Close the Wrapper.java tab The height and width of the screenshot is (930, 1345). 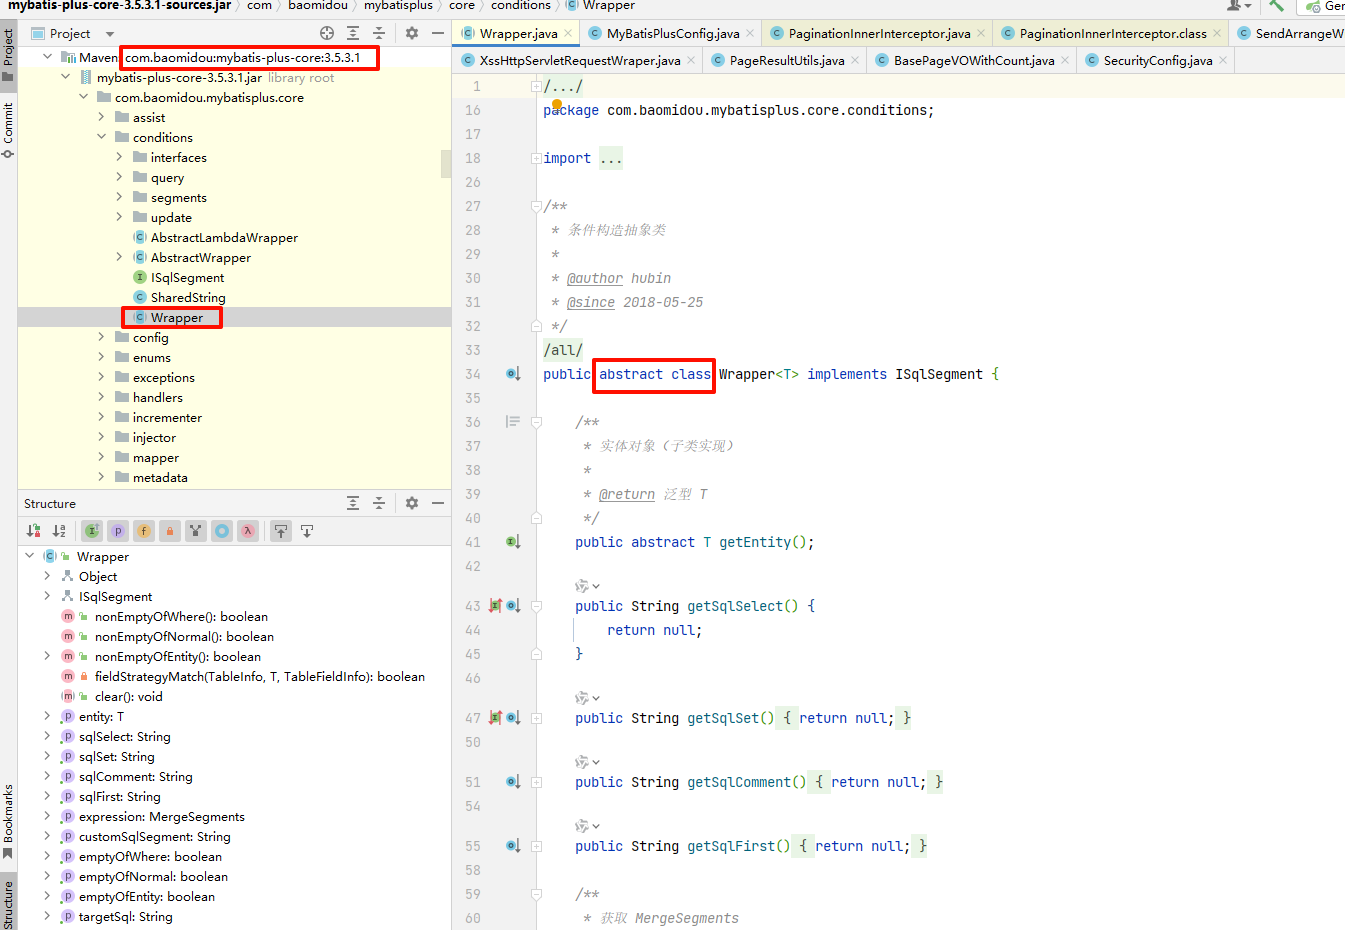tap(568, 33)
